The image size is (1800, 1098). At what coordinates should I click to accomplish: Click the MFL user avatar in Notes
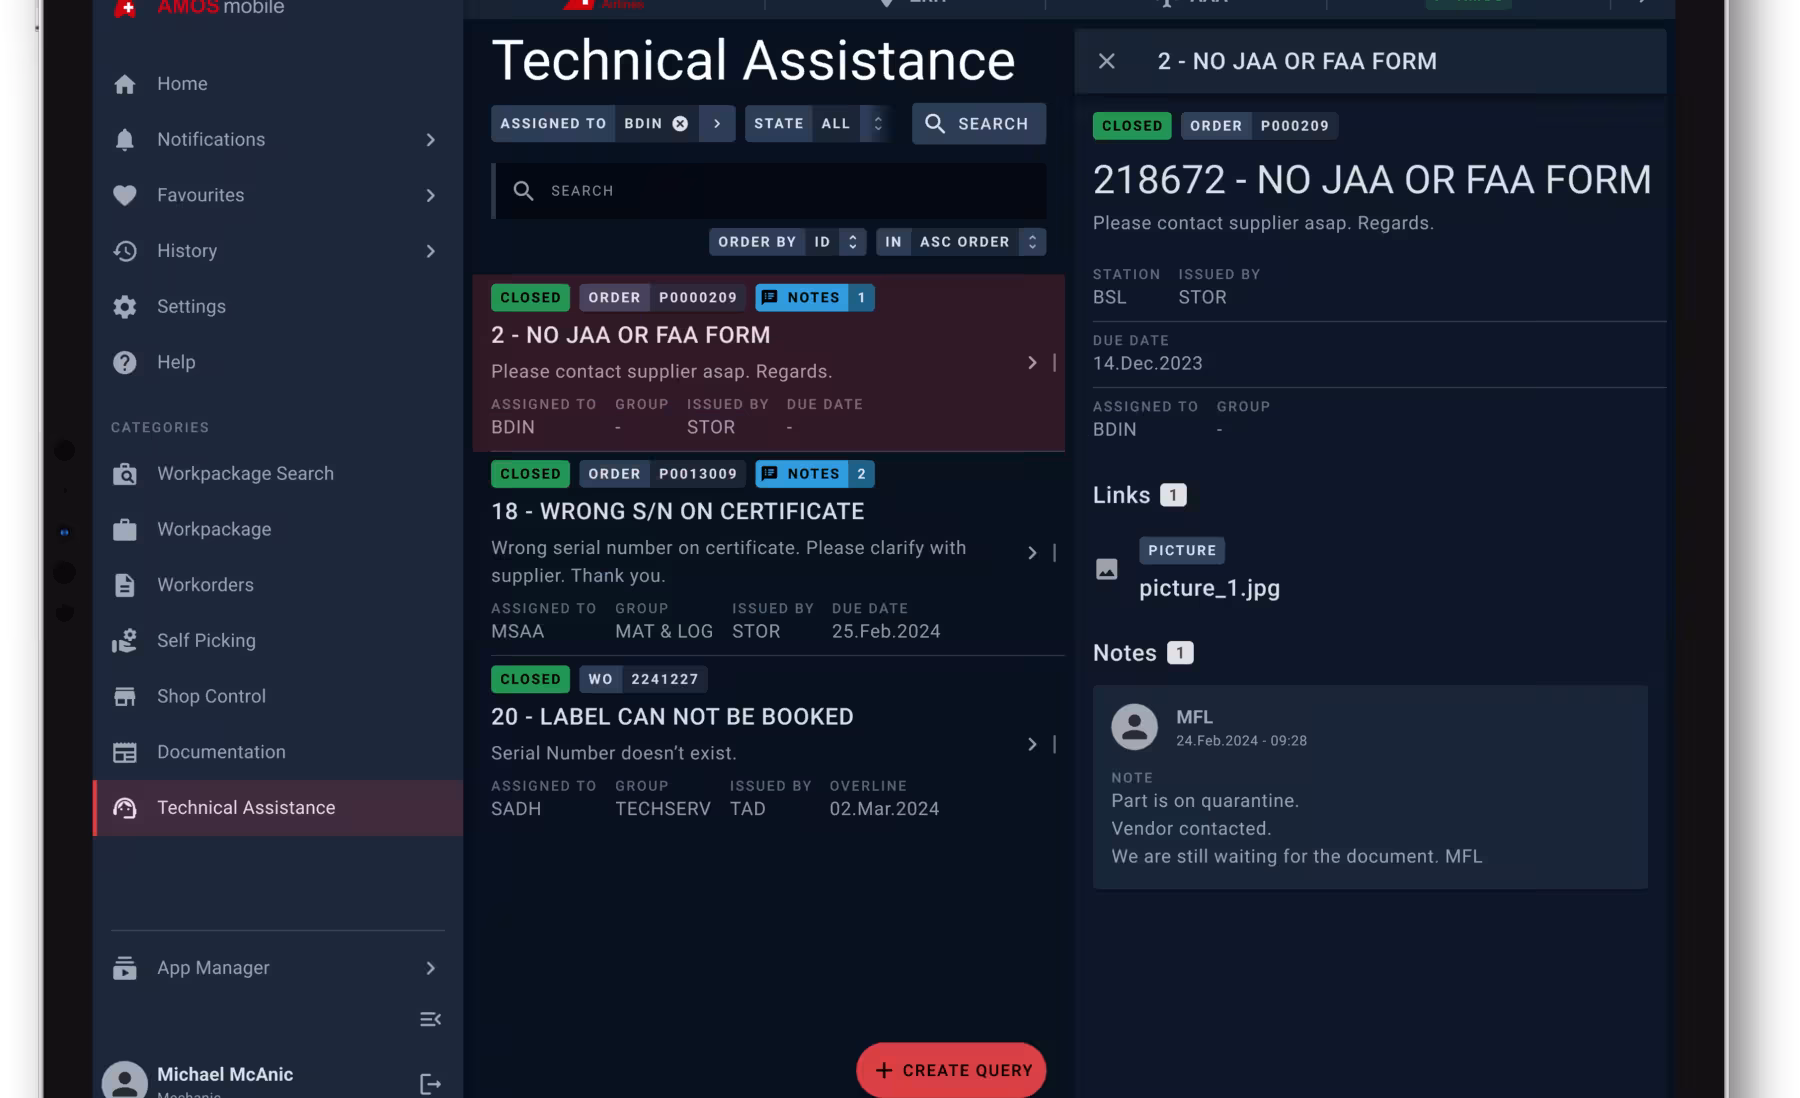tap(1134, 726)
